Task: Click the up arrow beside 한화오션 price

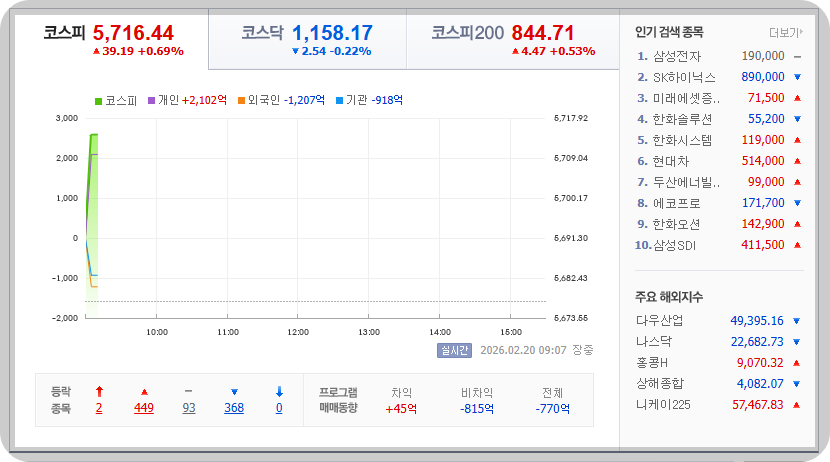Action: coord(798,224)
